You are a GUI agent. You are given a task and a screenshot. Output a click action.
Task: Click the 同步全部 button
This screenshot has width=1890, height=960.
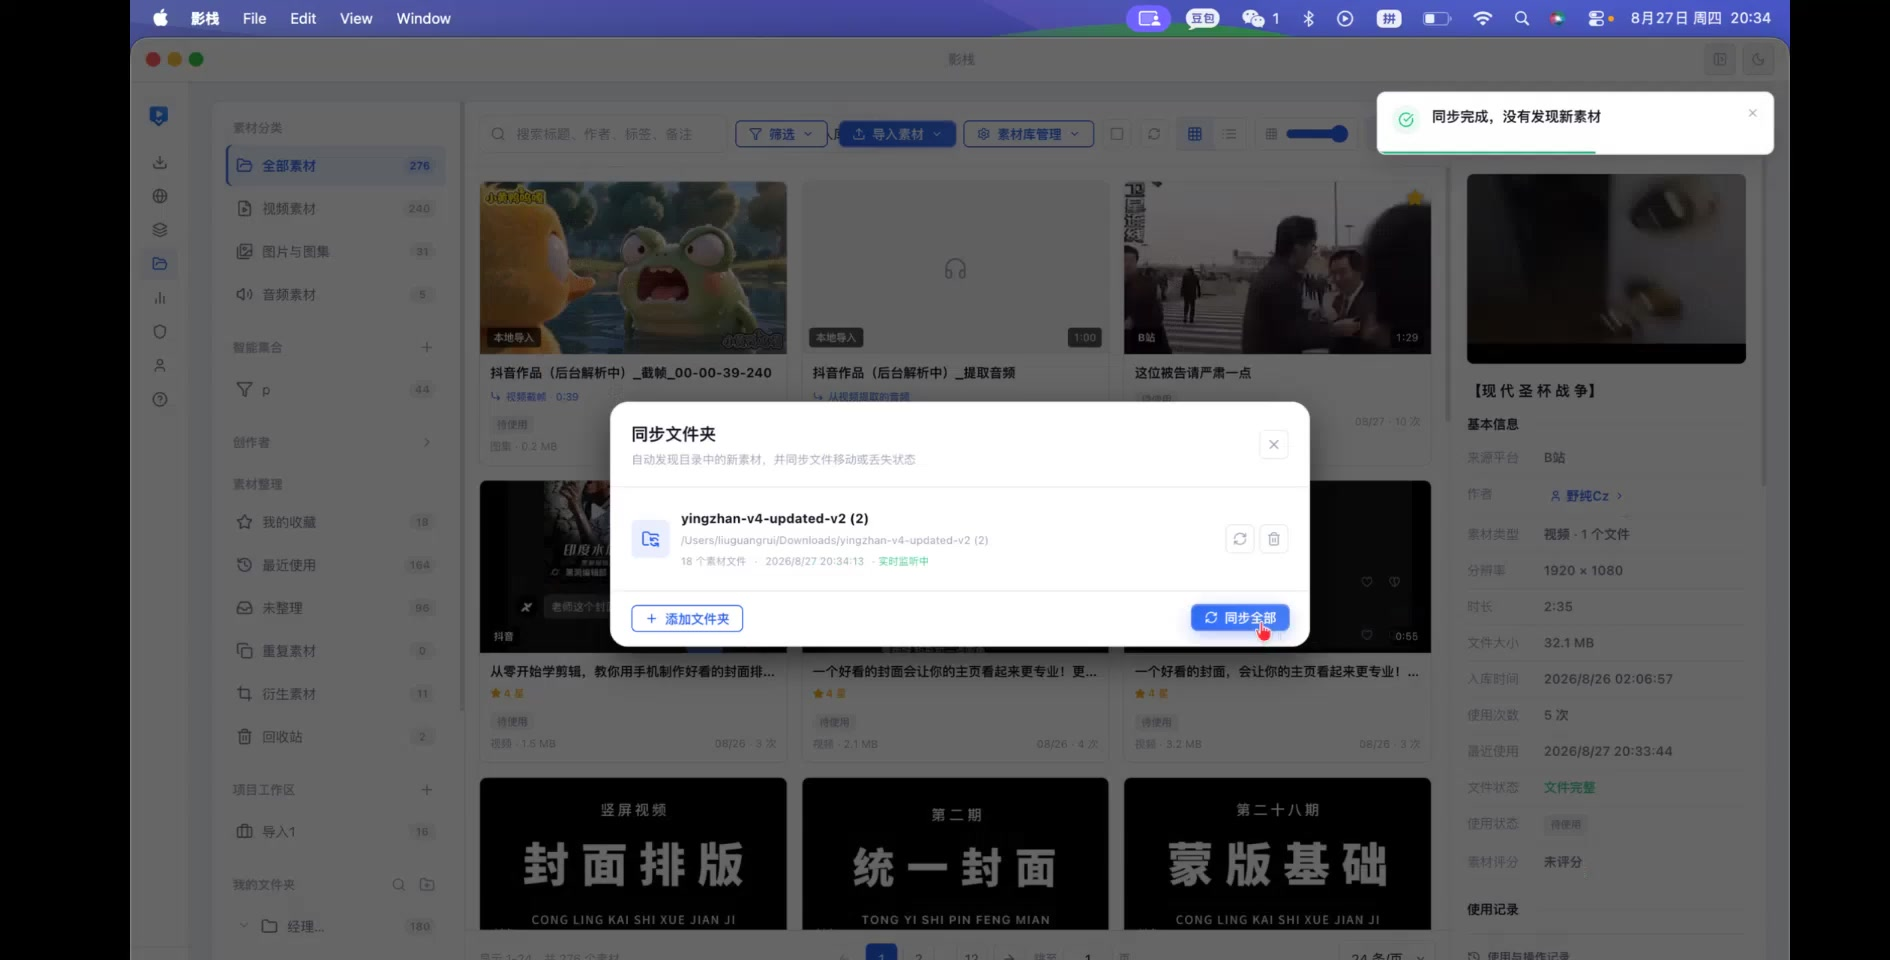click(1240, 618)
